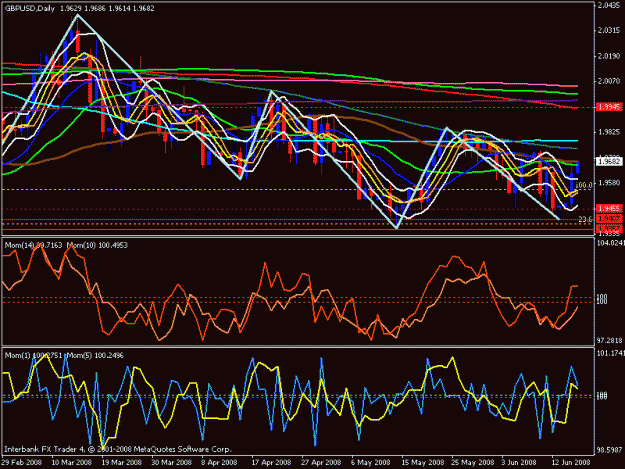Click the 15 May 2008 date label
Screen dimensions: 625x469
click(x=423, y=462)
